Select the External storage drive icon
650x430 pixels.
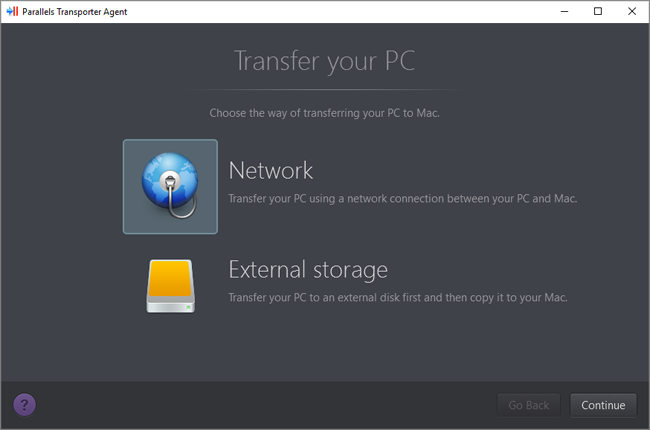pyautogui.click(x=170, y=286)
